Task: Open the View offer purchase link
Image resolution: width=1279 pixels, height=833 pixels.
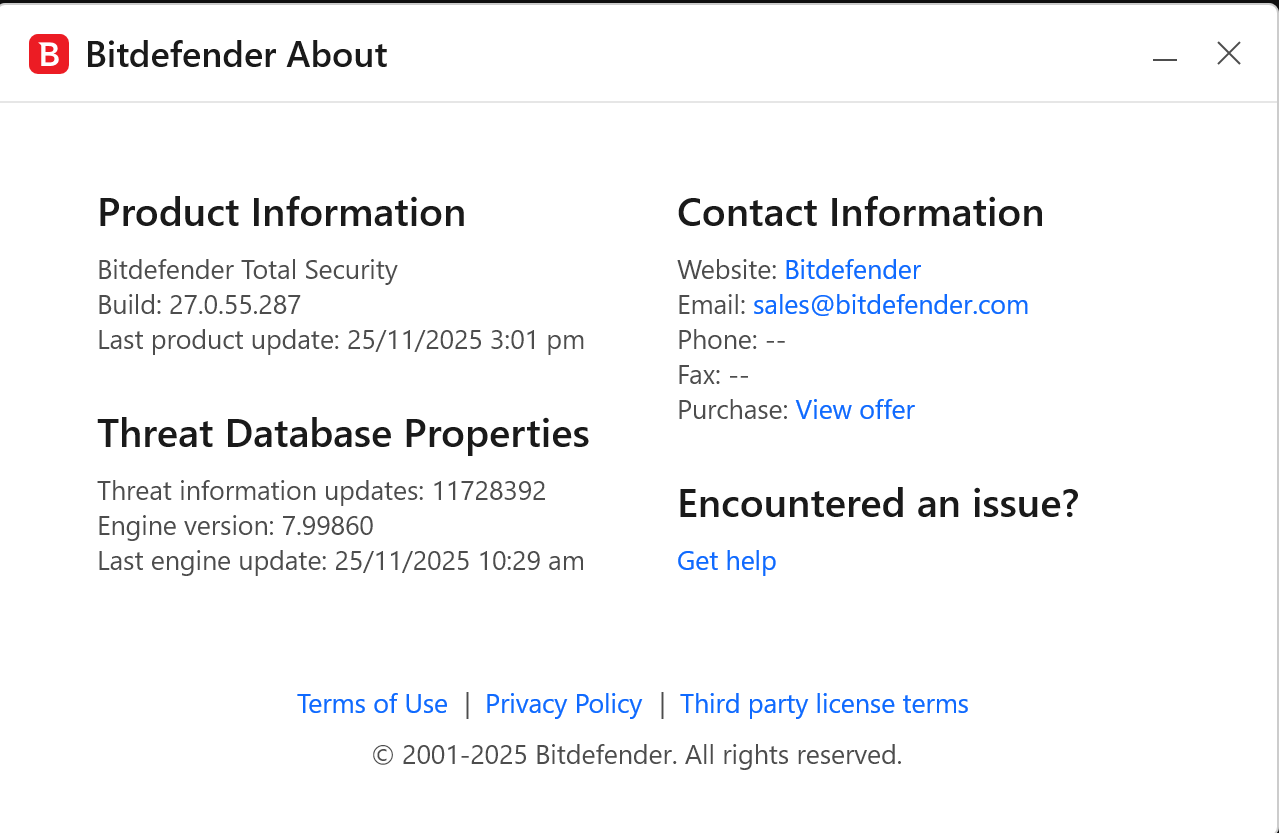Action: coord(855,410)
